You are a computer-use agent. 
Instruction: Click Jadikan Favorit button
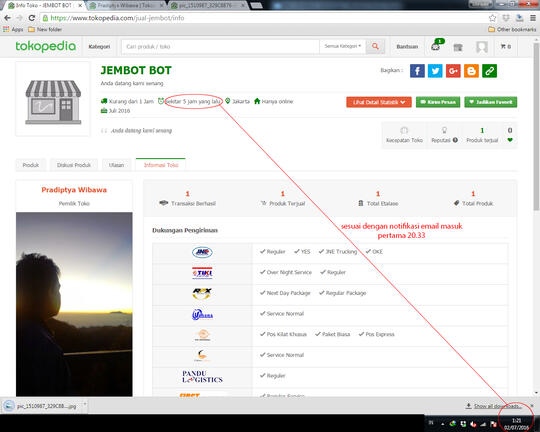(491, 102)
